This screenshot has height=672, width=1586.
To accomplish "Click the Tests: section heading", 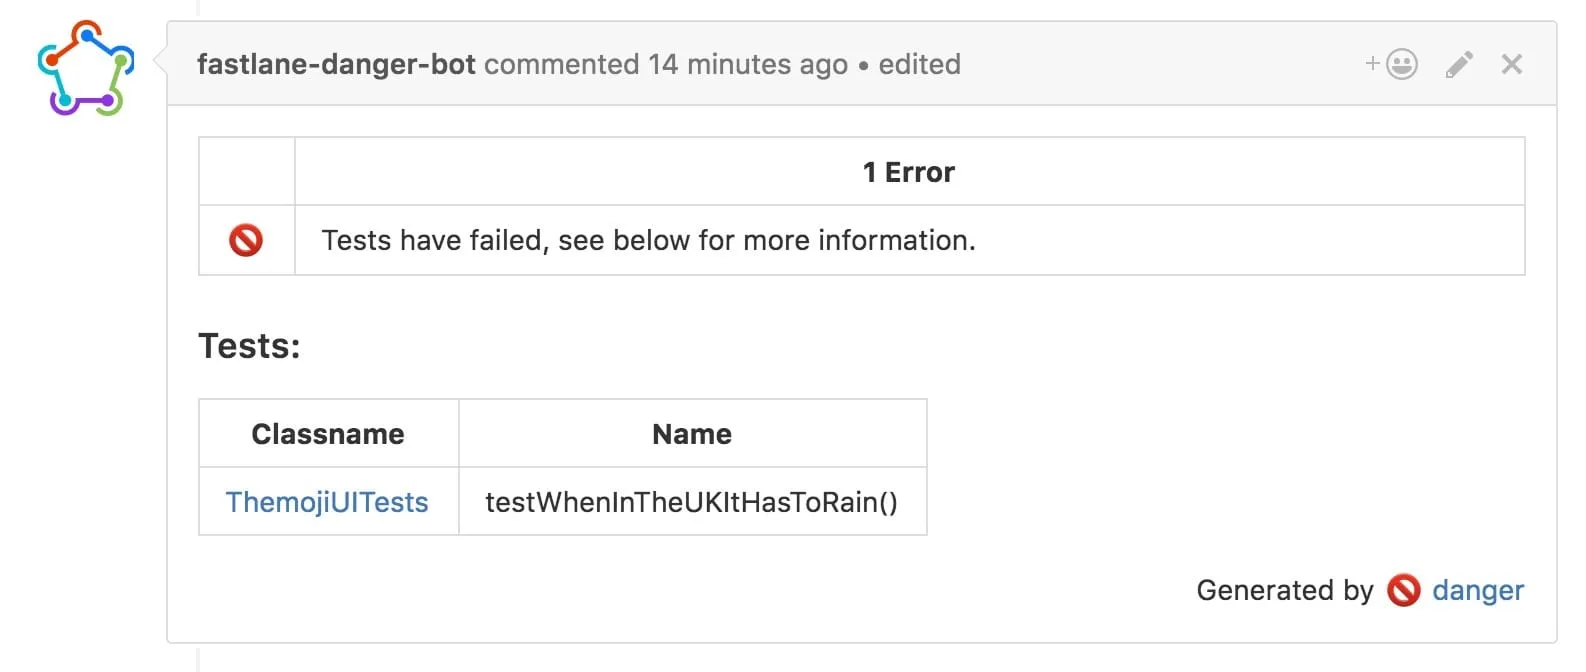I will coord(249,344).
